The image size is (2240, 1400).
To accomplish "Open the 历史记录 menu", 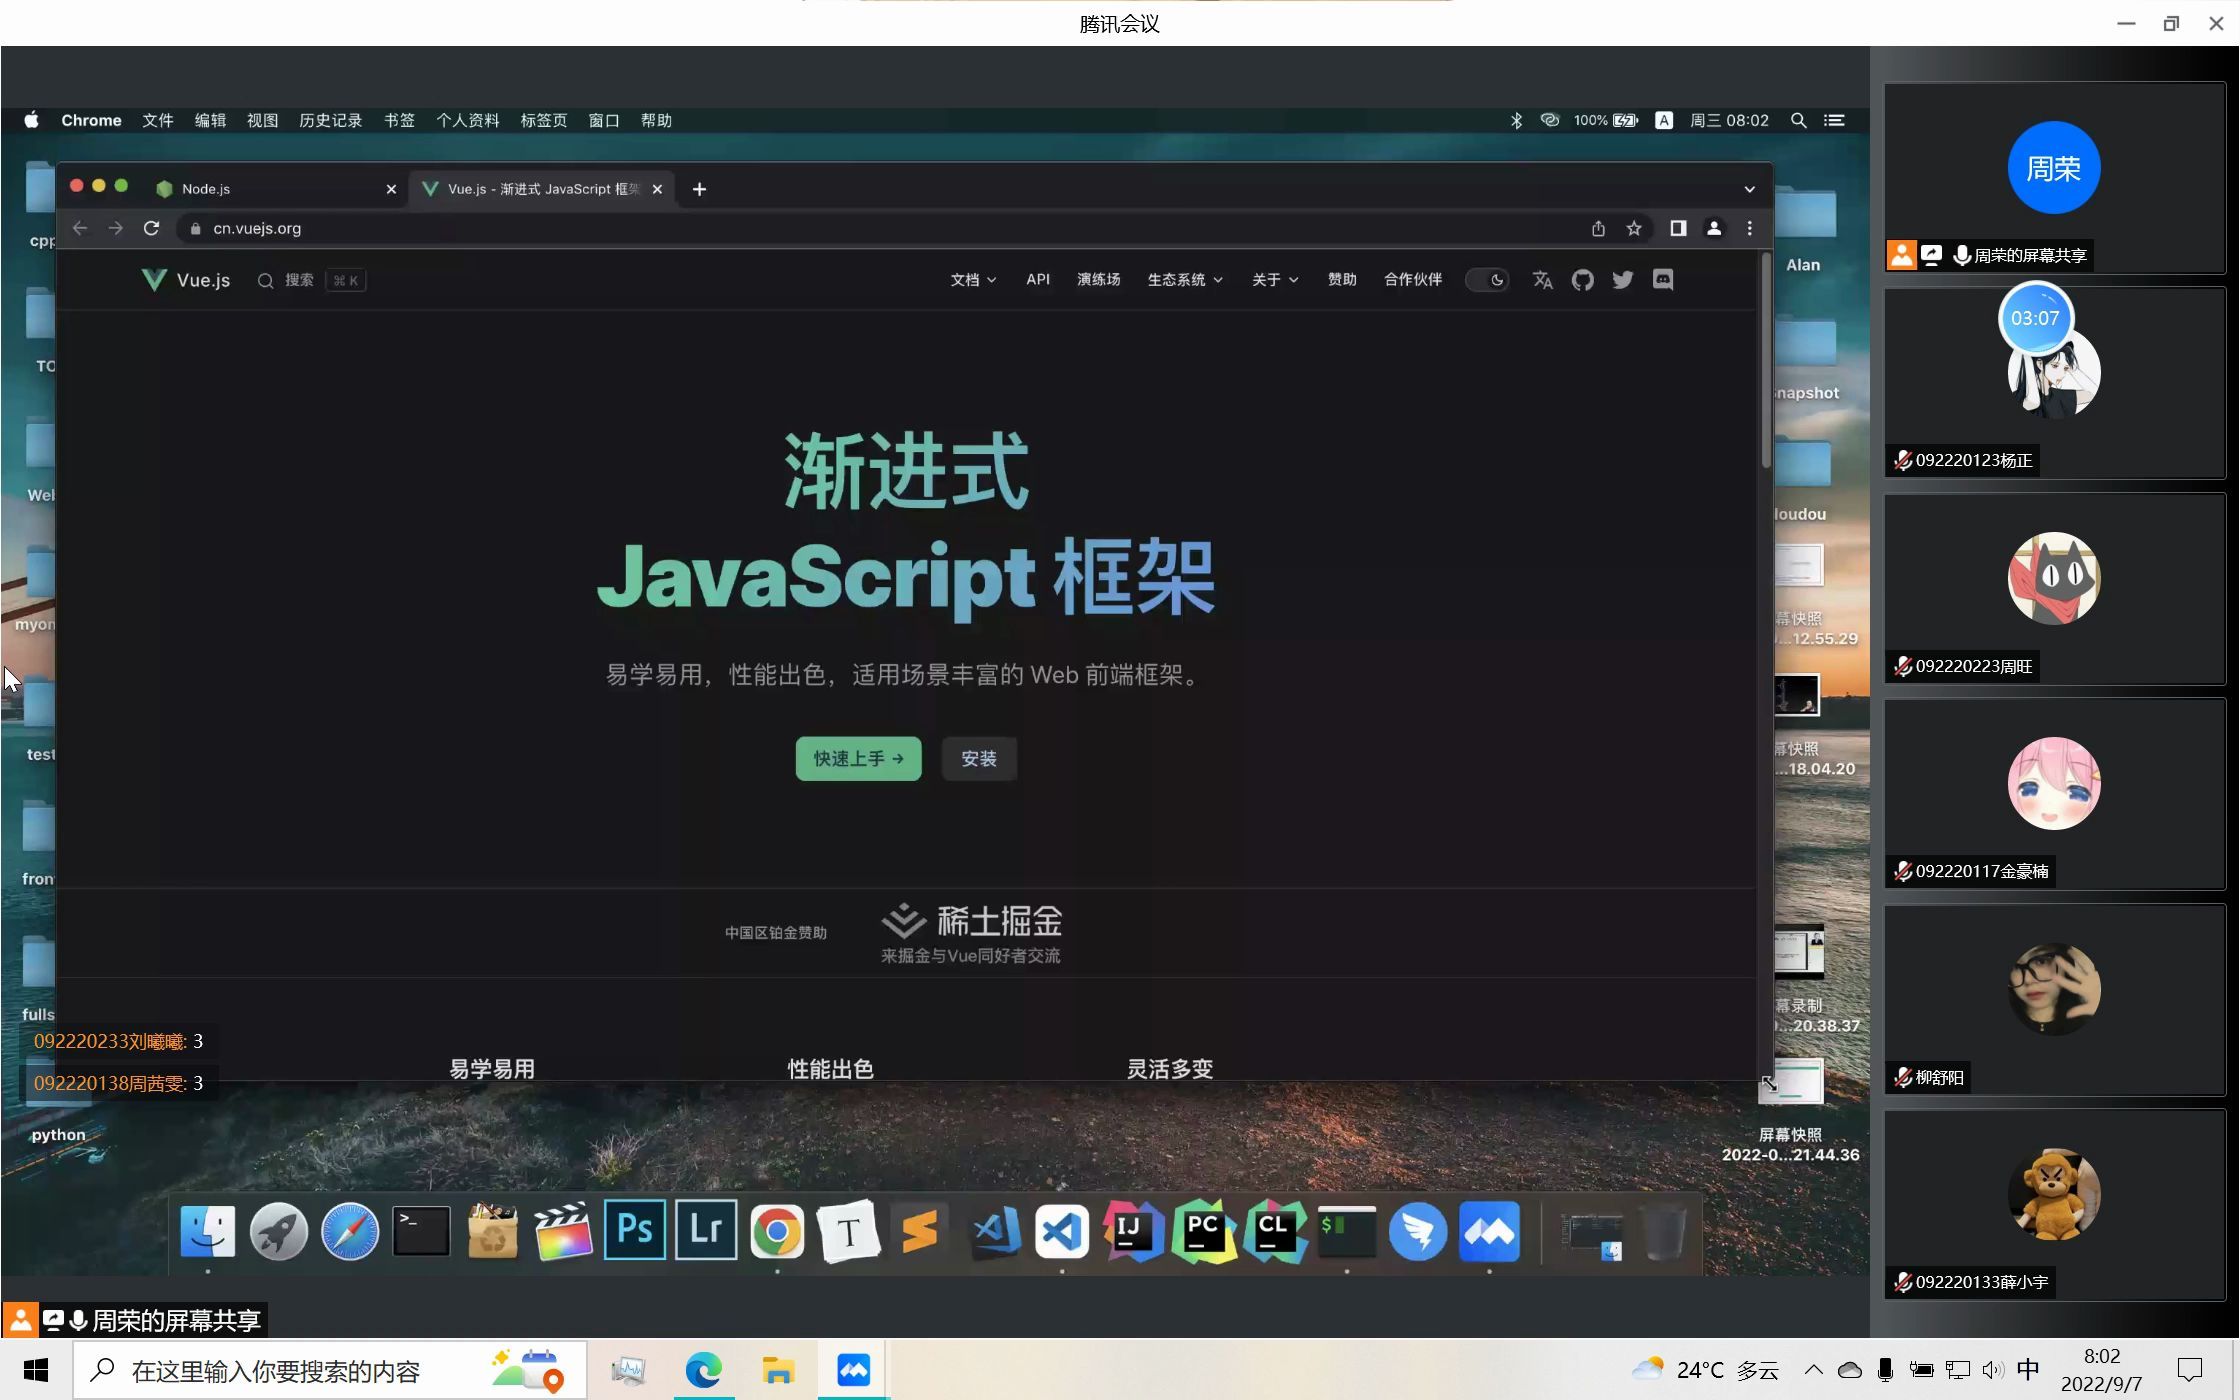I will [330, 120].
